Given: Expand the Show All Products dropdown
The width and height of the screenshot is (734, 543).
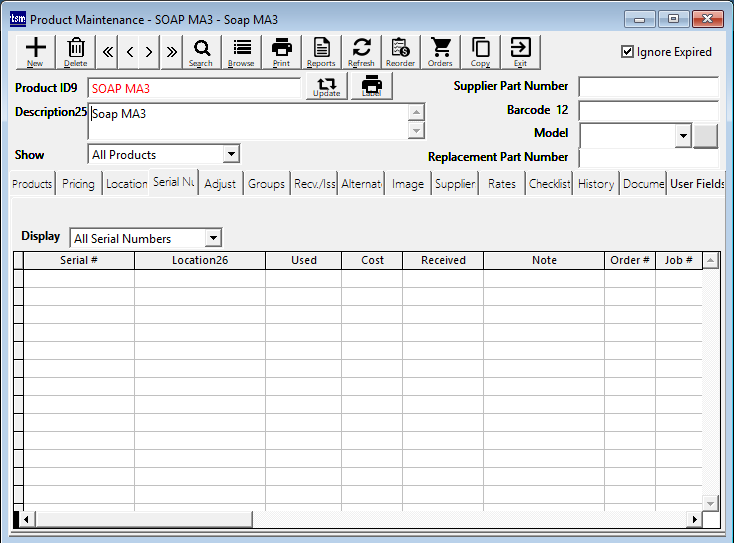Looking at the screenshot, I should coord(231,154).
